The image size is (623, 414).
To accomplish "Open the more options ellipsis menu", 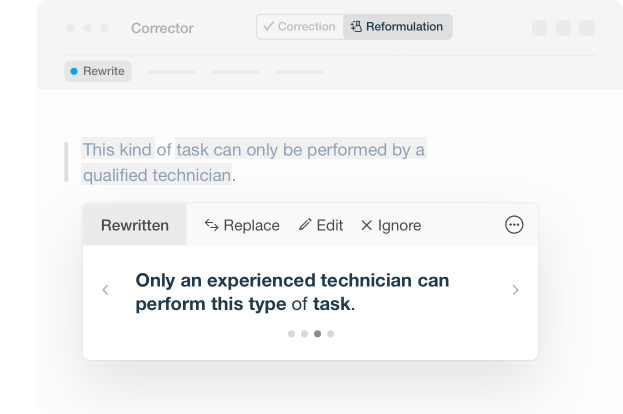I will point(514,225).
